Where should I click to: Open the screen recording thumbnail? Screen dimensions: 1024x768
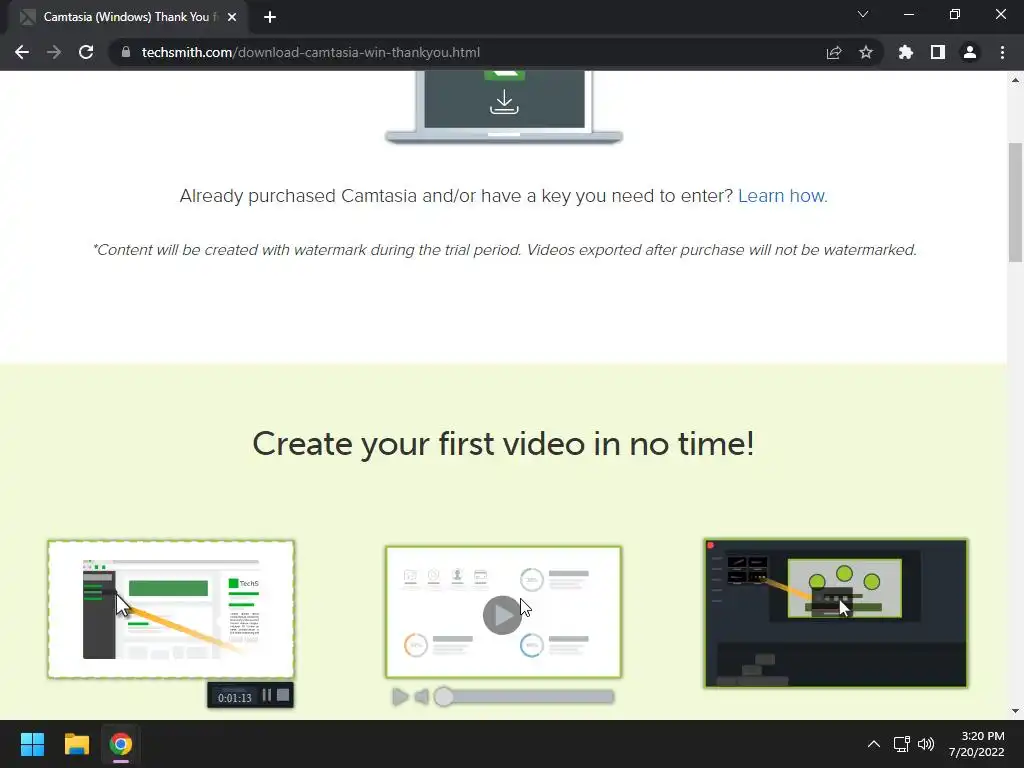171,609
